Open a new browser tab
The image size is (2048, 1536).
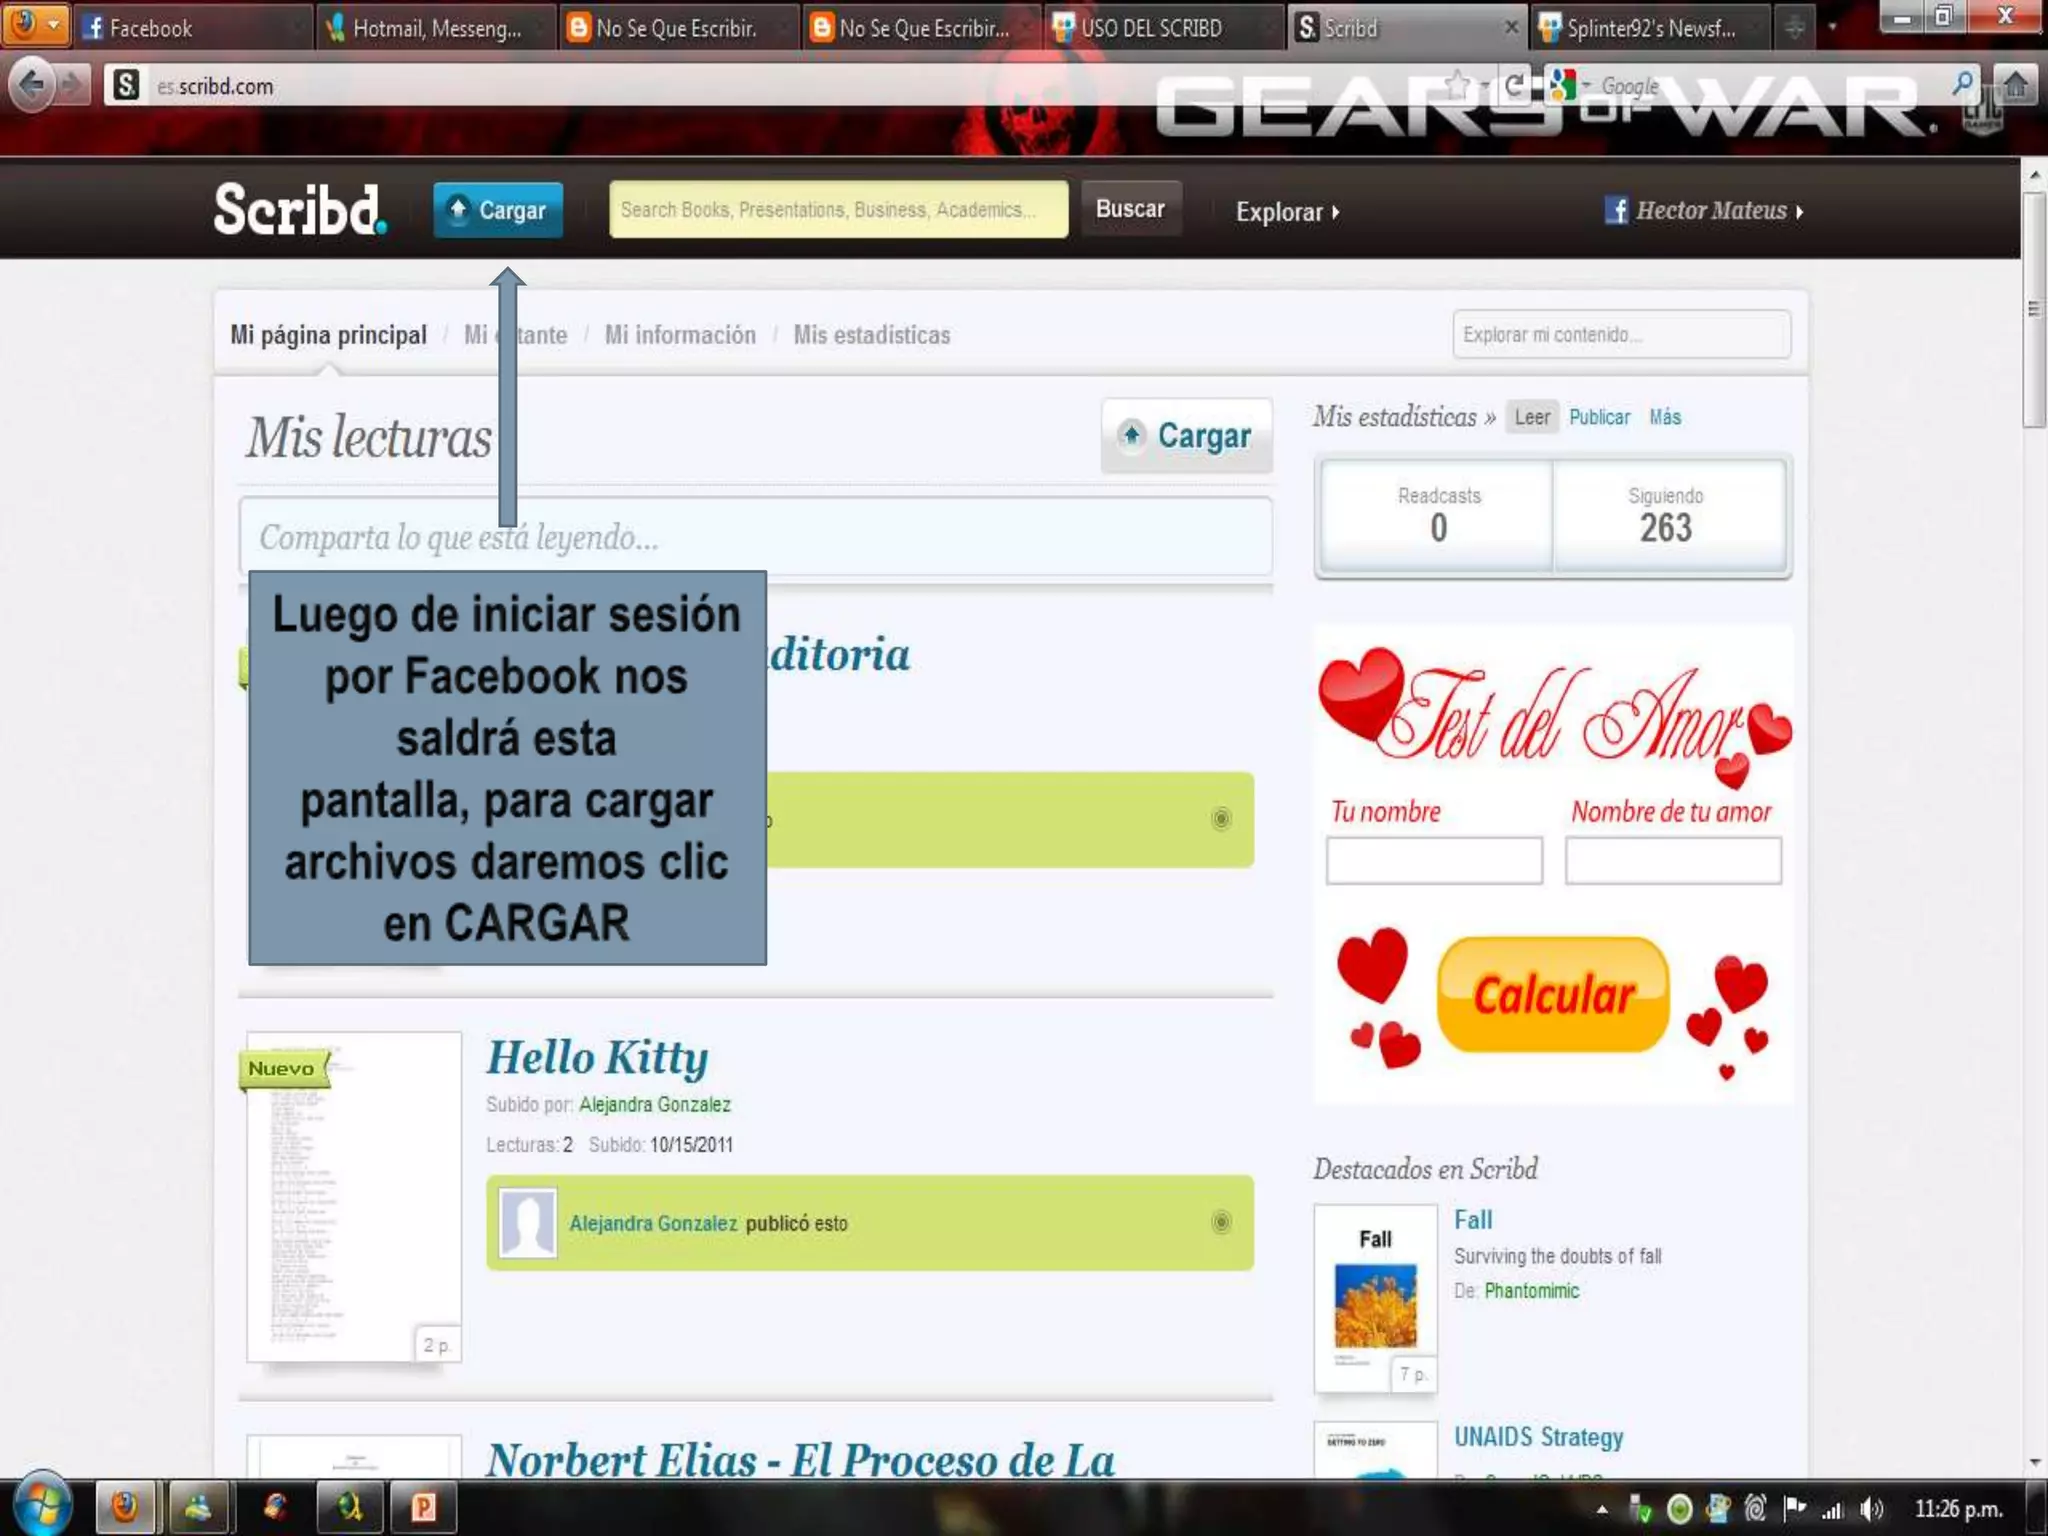click(x=1795, y=28)
